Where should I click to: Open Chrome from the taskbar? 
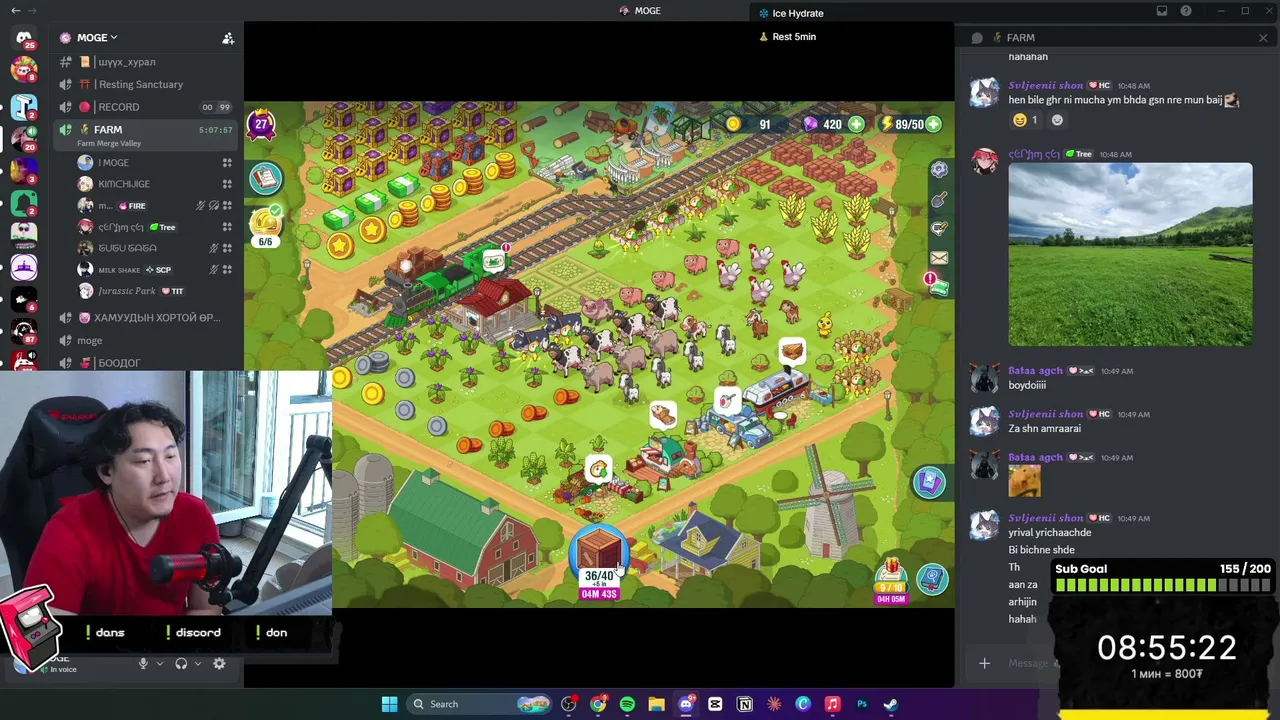[598, 704]
